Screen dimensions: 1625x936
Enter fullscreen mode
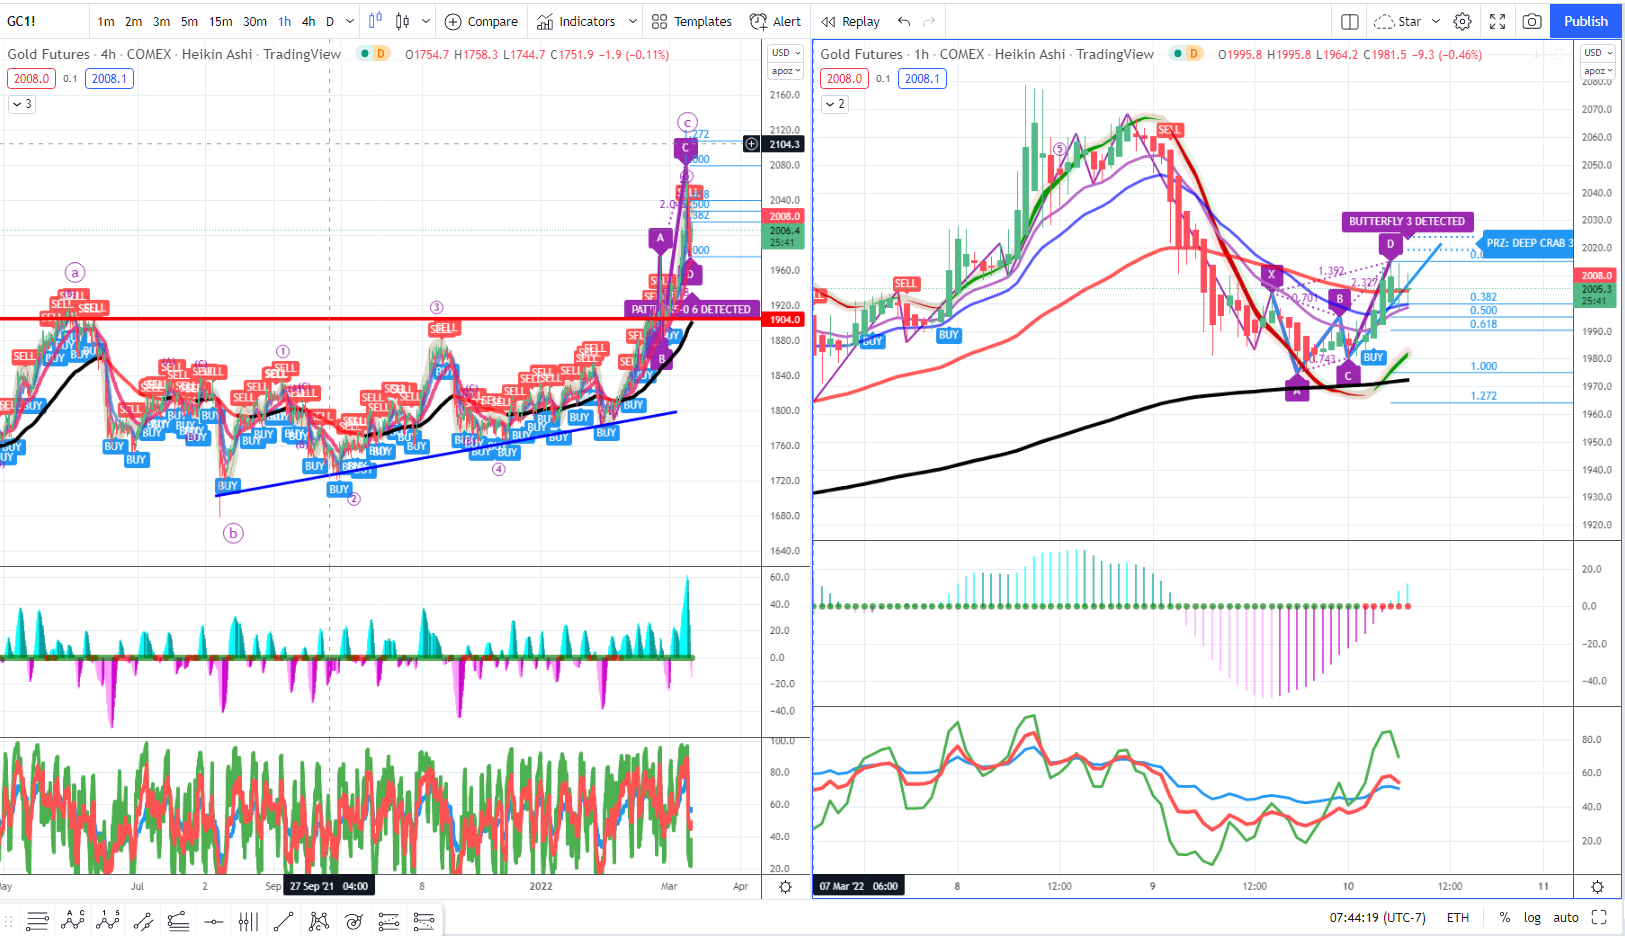(1497, 21)
